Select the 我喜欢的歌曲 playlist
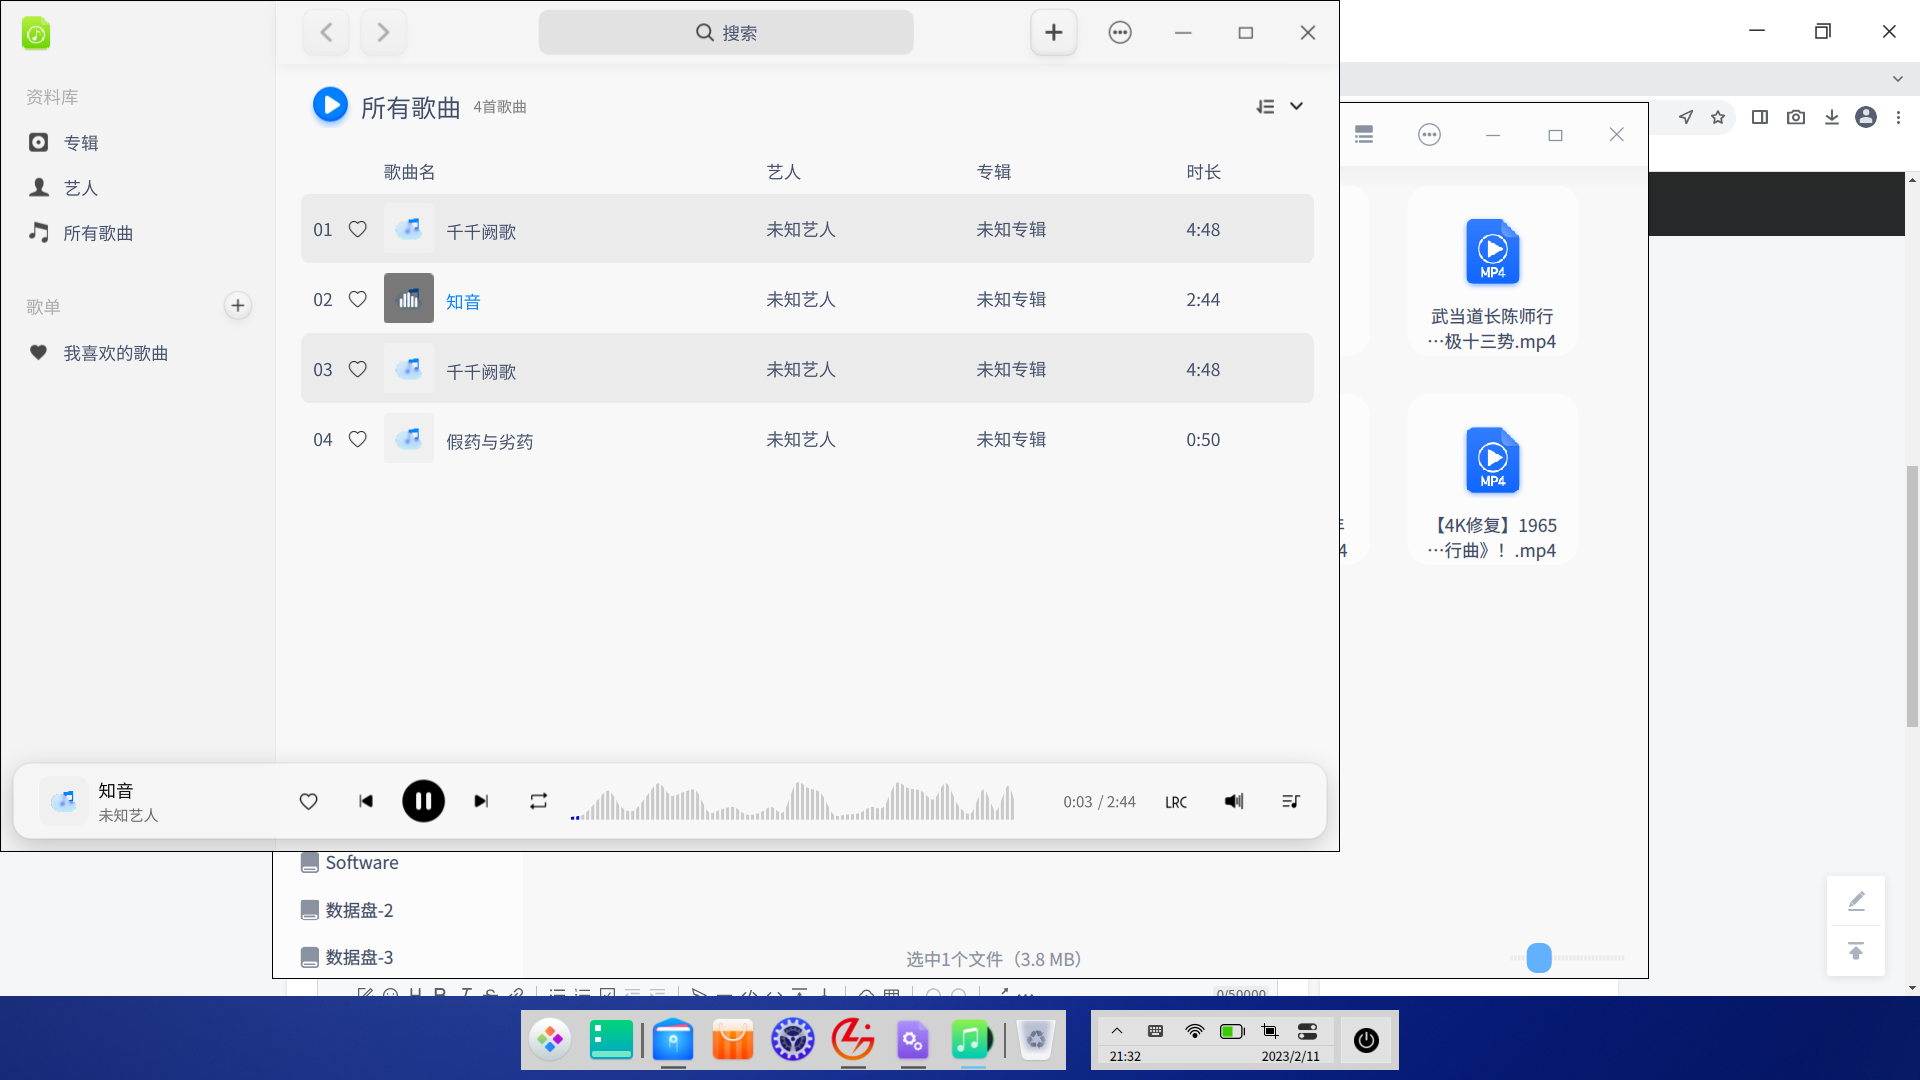The image size is (1920, 1080). pyautogui.click(x=115, y=353)
